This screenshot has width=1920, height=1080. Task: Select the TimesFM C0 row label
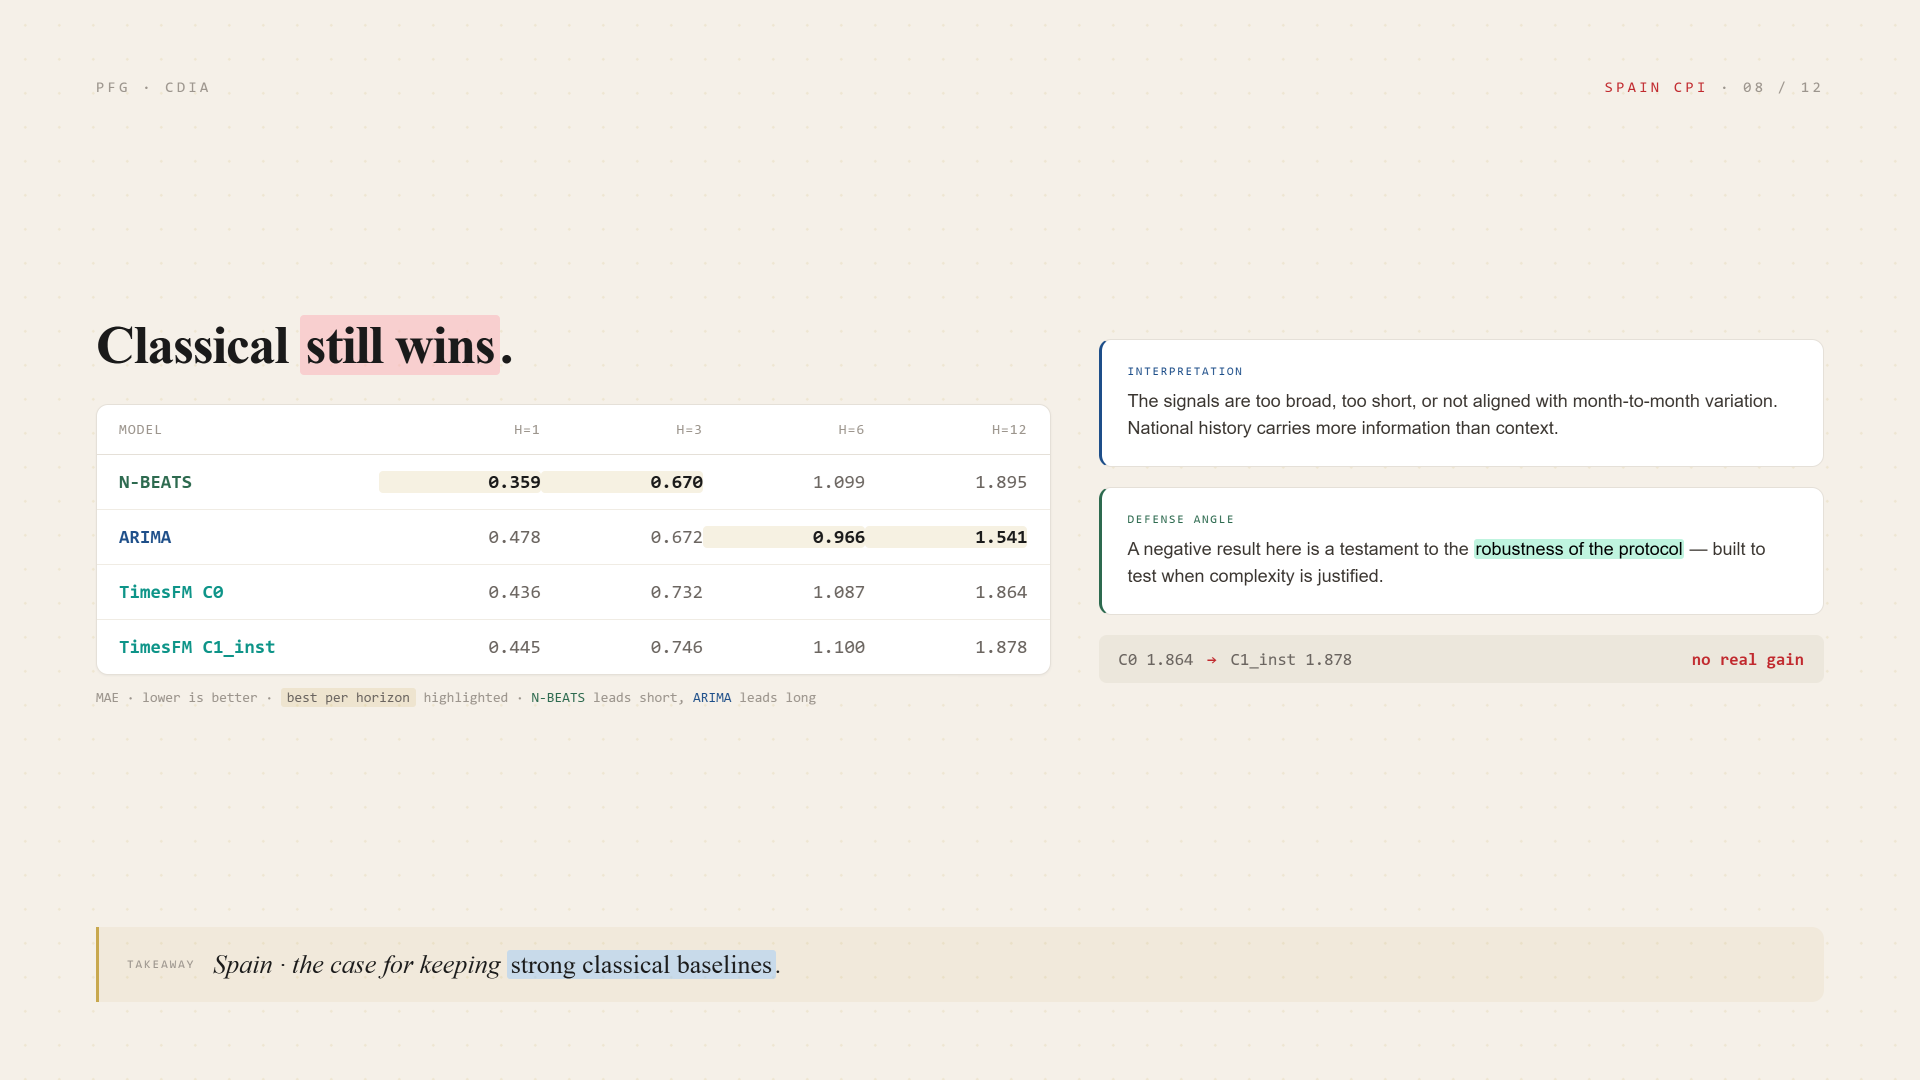tap(171, 592)
